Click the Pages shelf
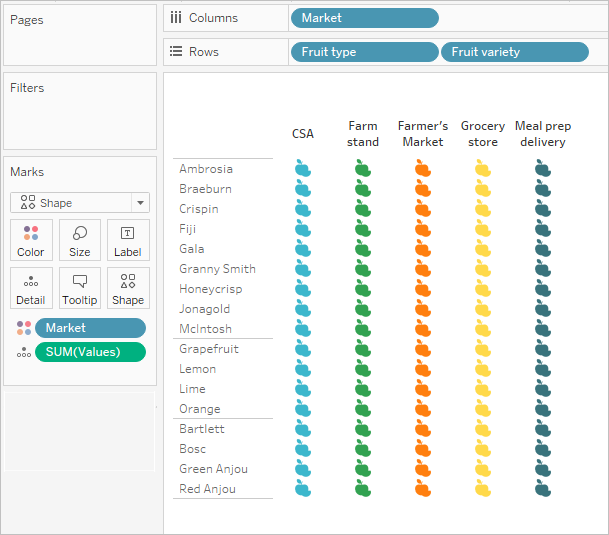The width and height of the screenshot is (609, 535). point(80,35)
